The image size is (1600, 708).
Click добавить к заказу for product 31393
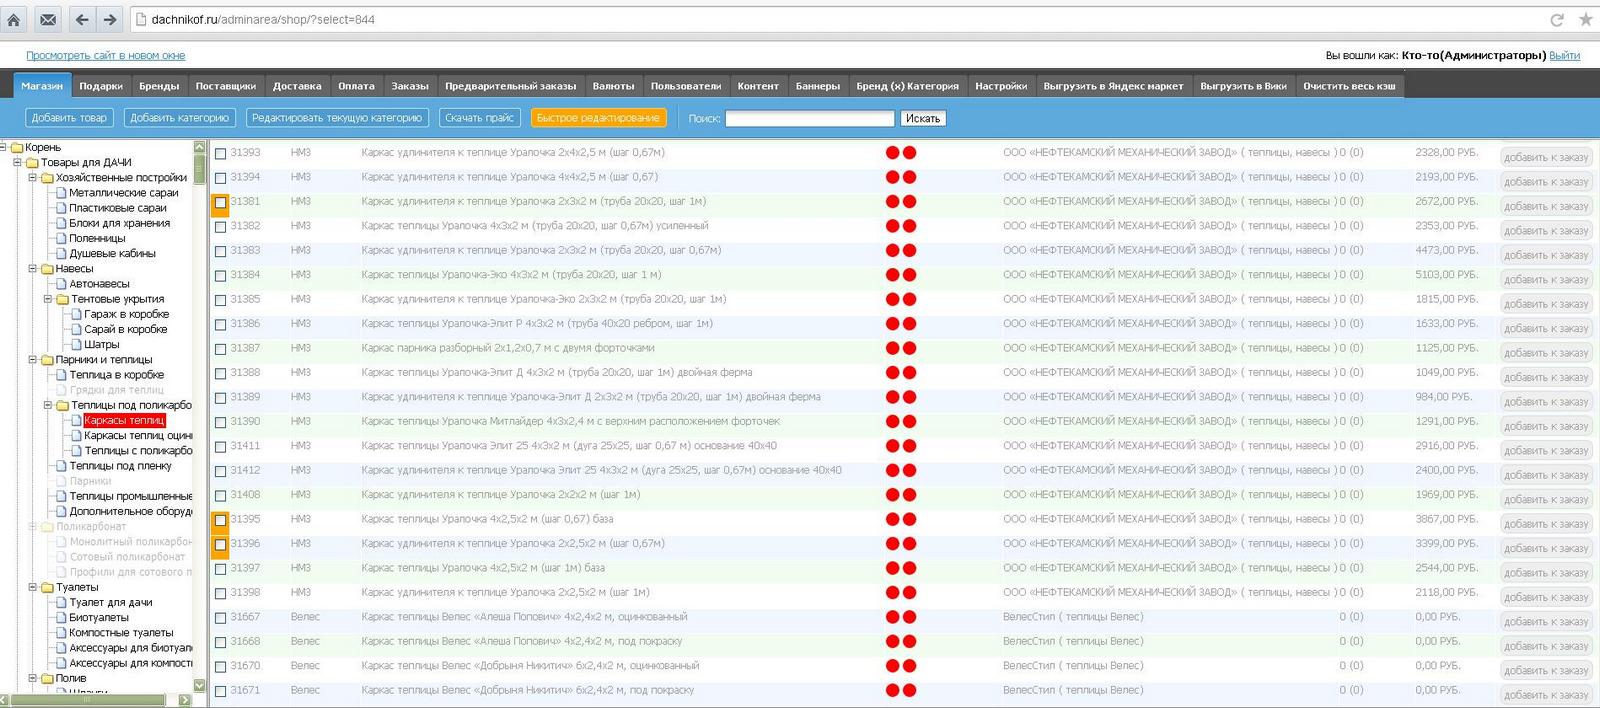(x=1546, y=157)
